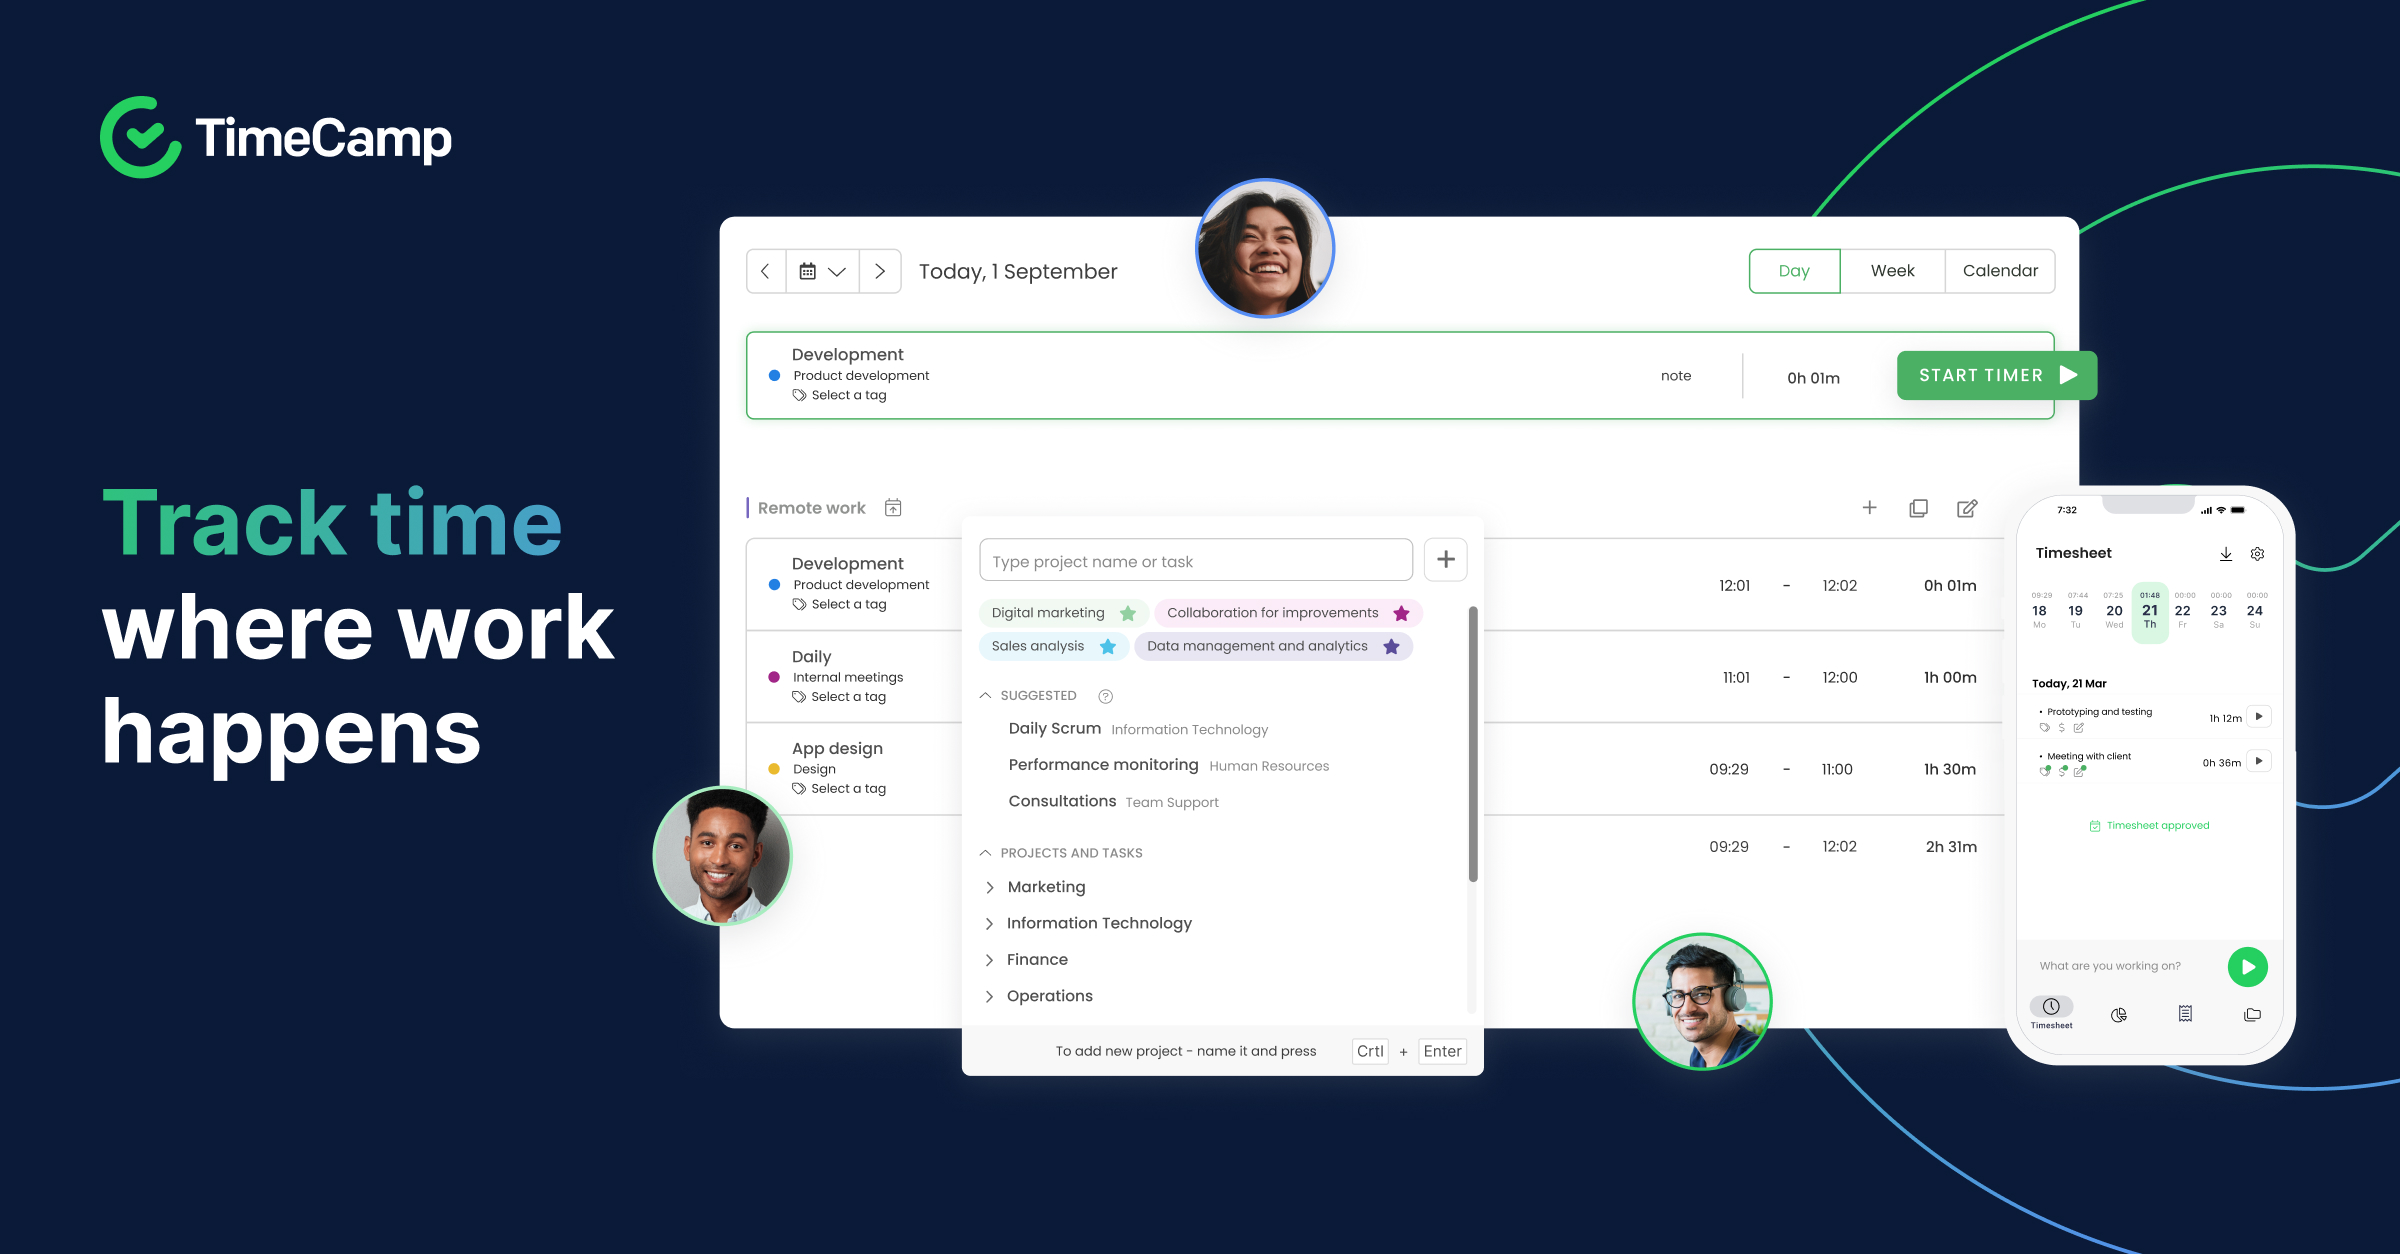Open the calendar date picker dropdown
The width and height of the screenshot is (2400, 1254).
(822, 271)
